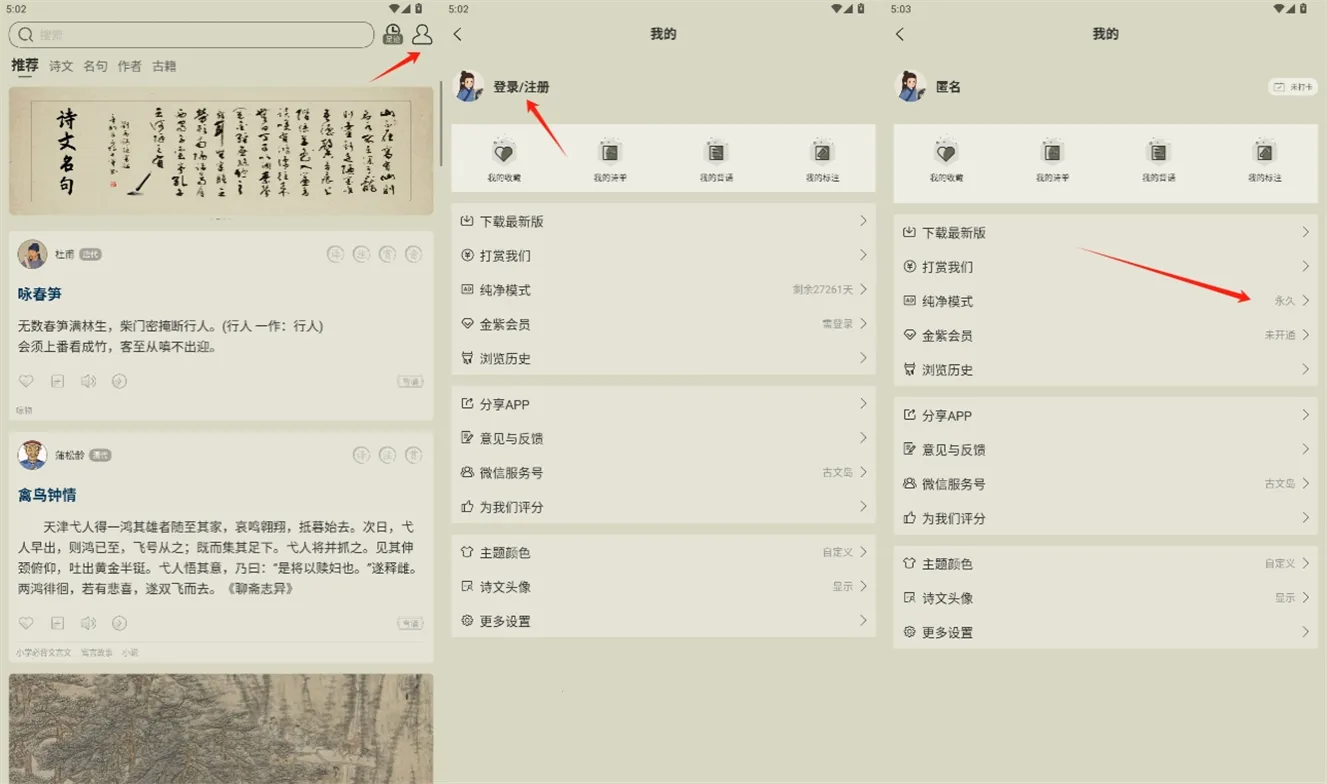The height and width of the screenshot is (784, 1327).
Task: Select the 古籍 tab
Action: pos(164,66)
